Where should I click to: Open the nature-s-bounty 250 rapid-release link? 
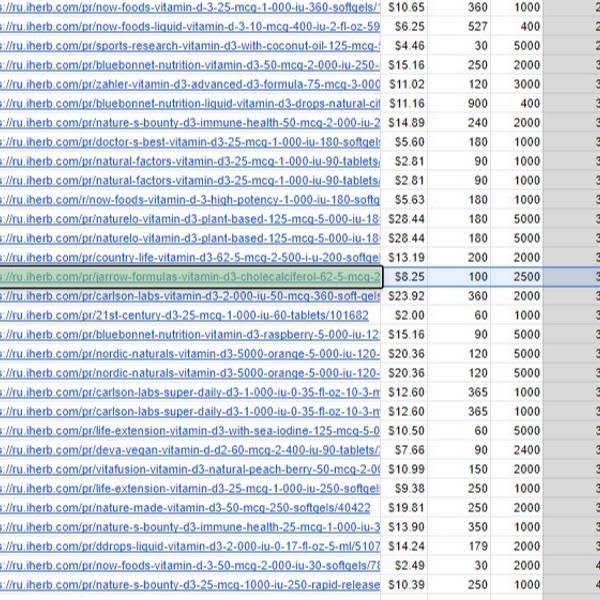point(190,585)
